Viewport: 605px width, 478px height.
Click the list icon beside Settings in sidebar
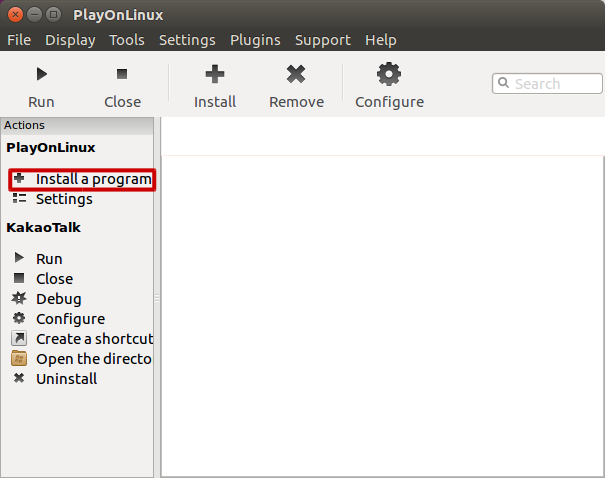pyautogui.click(x=19, y=198)
